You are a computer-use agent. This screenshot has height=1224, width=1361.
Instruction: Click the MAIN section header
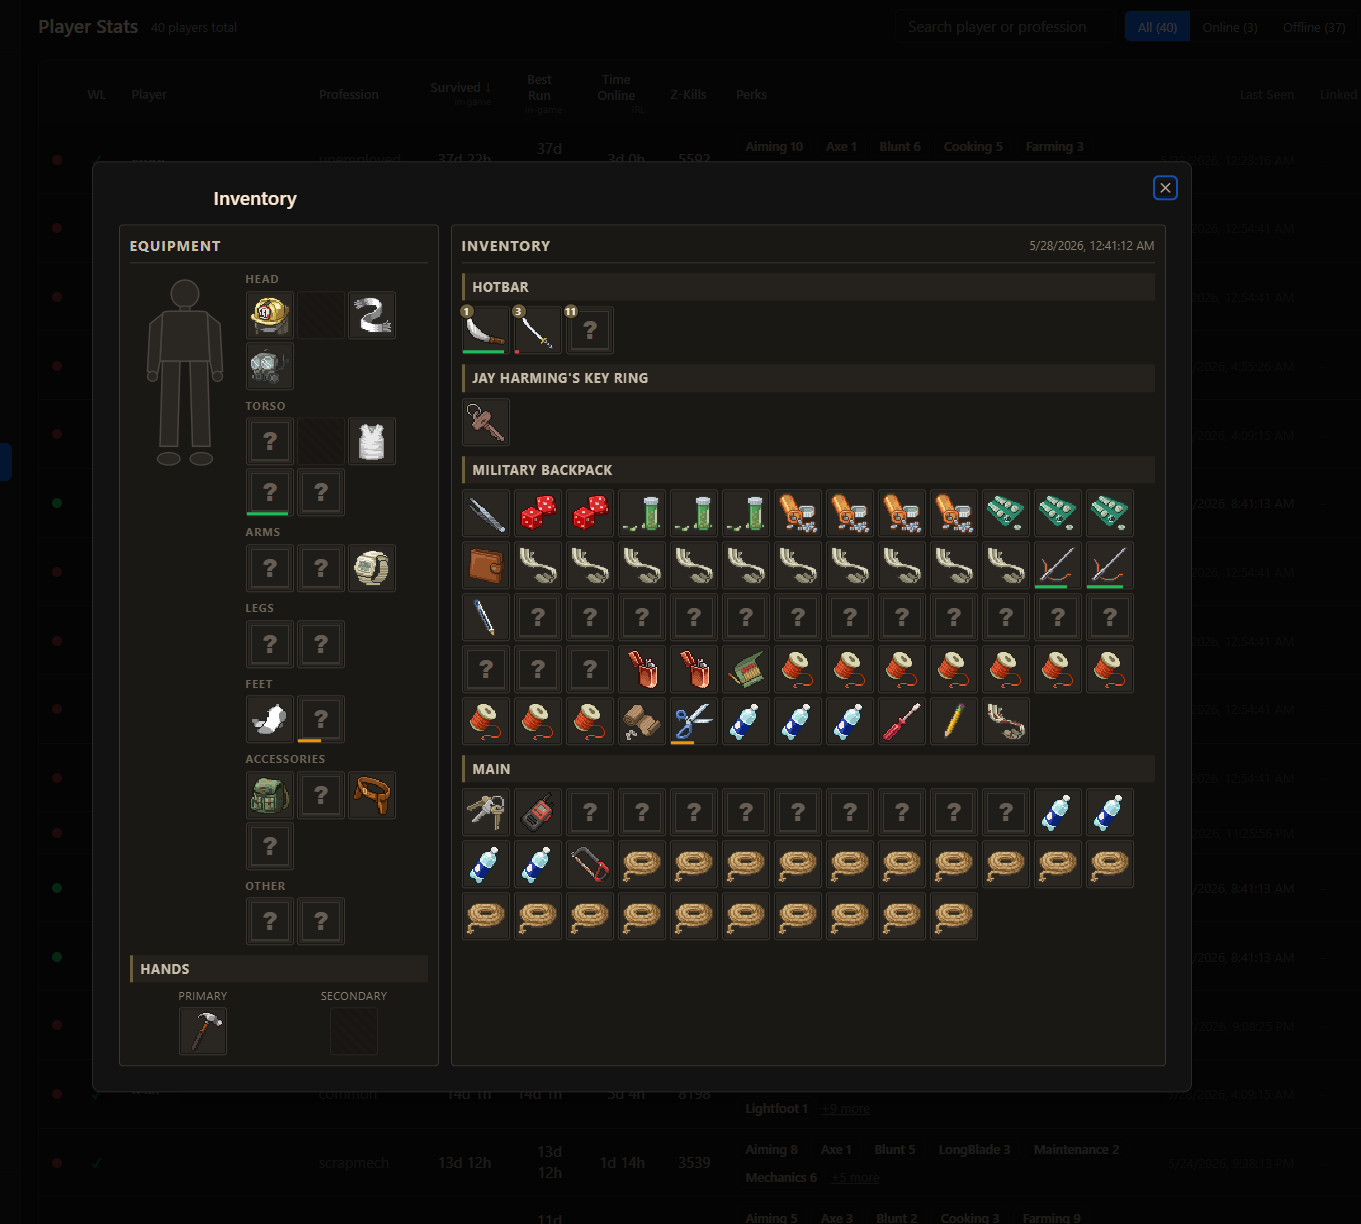[x=808, y=769]
